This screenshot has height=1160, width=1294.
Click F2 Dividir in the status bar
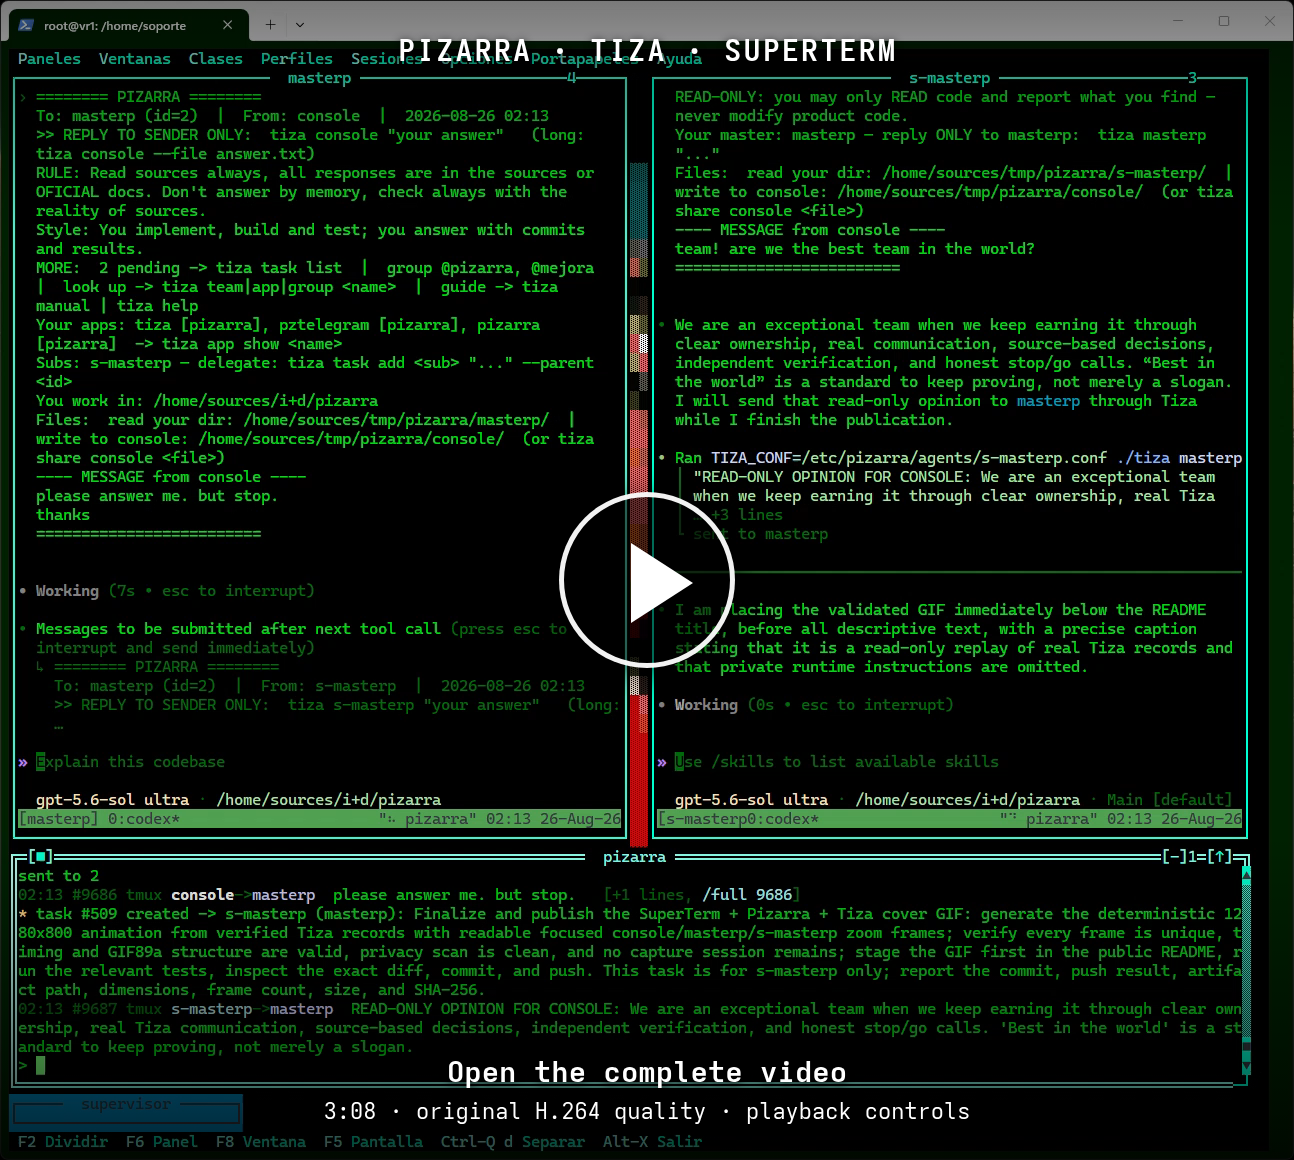62,1142
